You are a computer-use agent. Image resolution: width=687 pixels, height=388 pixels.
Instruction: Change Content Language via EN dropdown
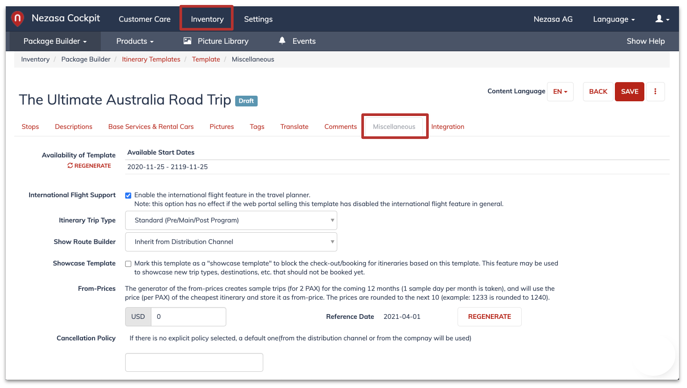coord(560,92)
